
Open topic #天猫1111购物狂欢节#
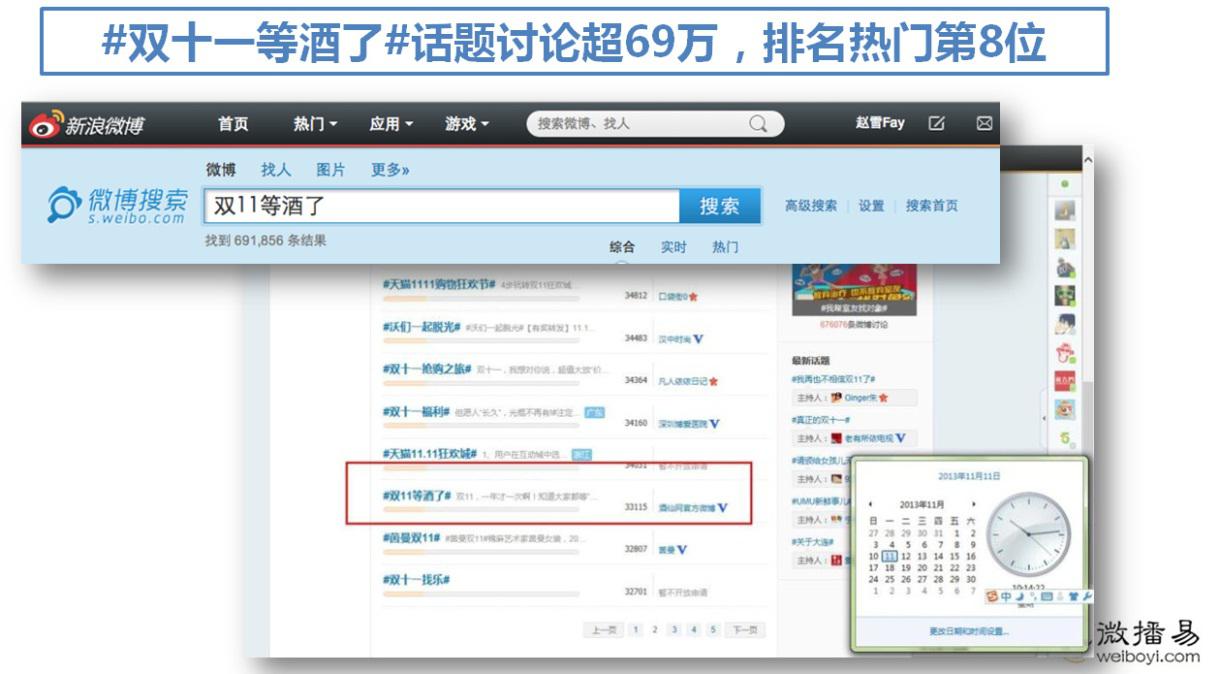coord(438,285)
